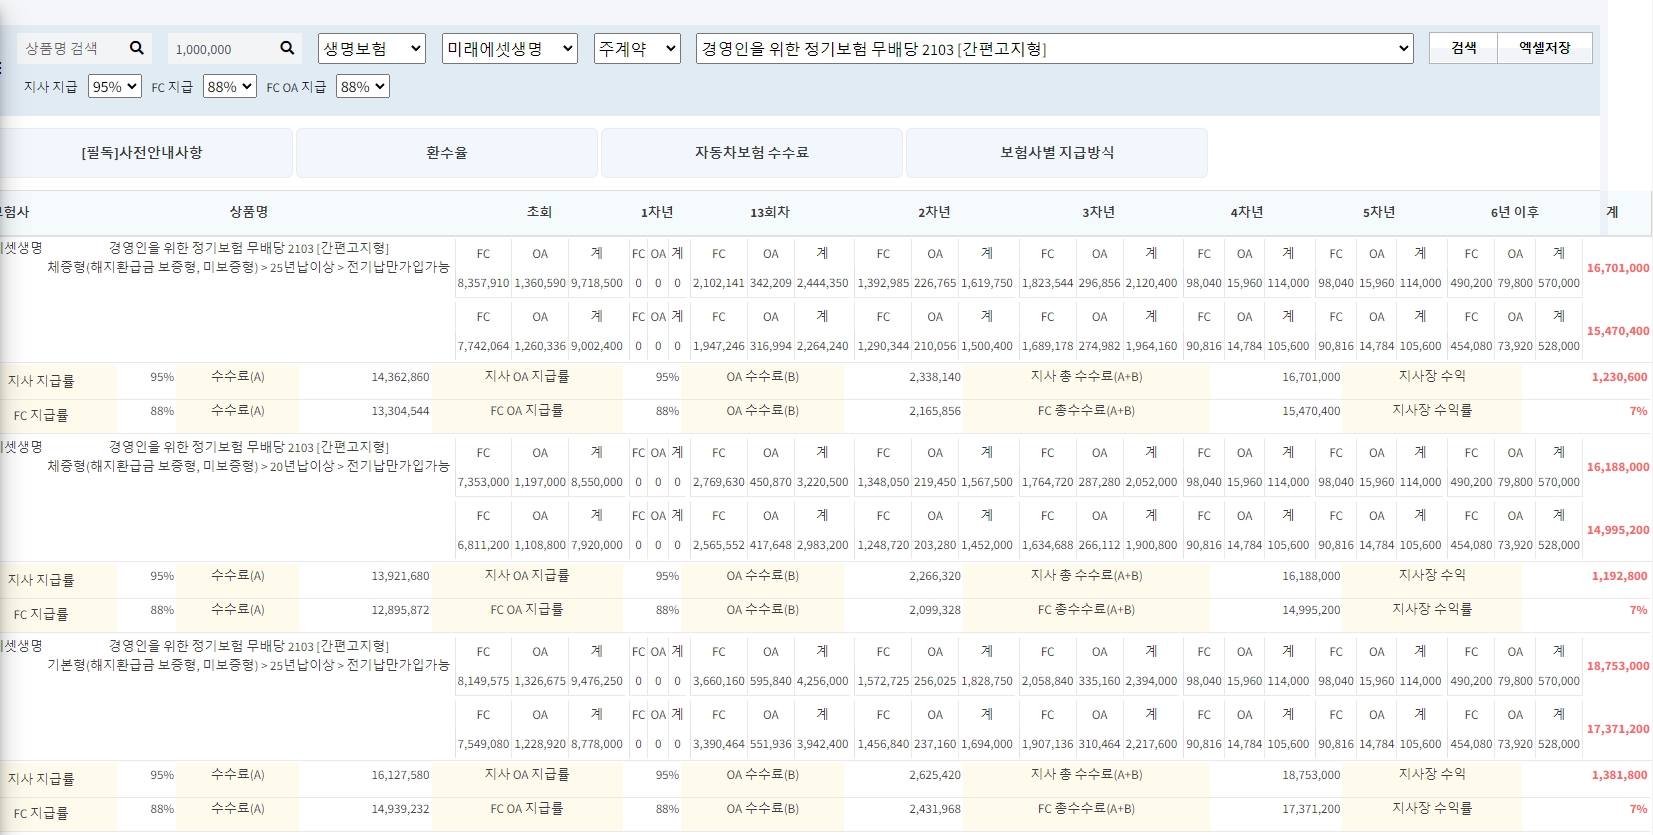Click the 8,149,575 FC value

(484, 681)
